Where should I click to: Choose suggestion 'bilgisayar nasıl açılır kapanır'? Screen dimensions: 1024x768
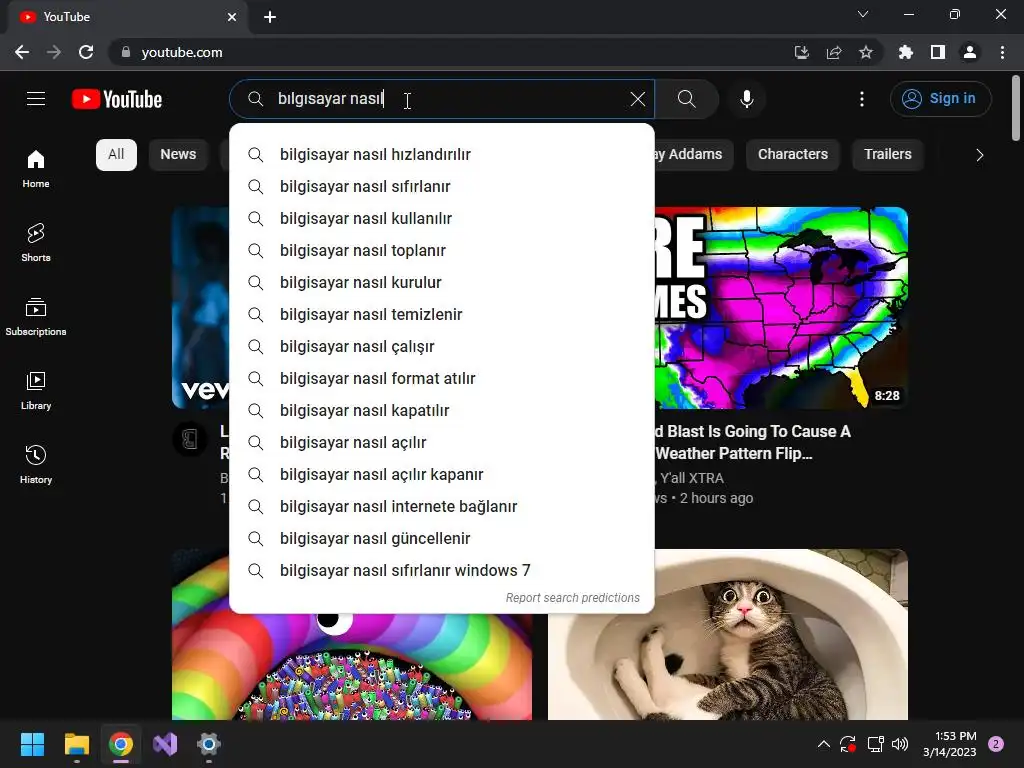click(442, 475)
